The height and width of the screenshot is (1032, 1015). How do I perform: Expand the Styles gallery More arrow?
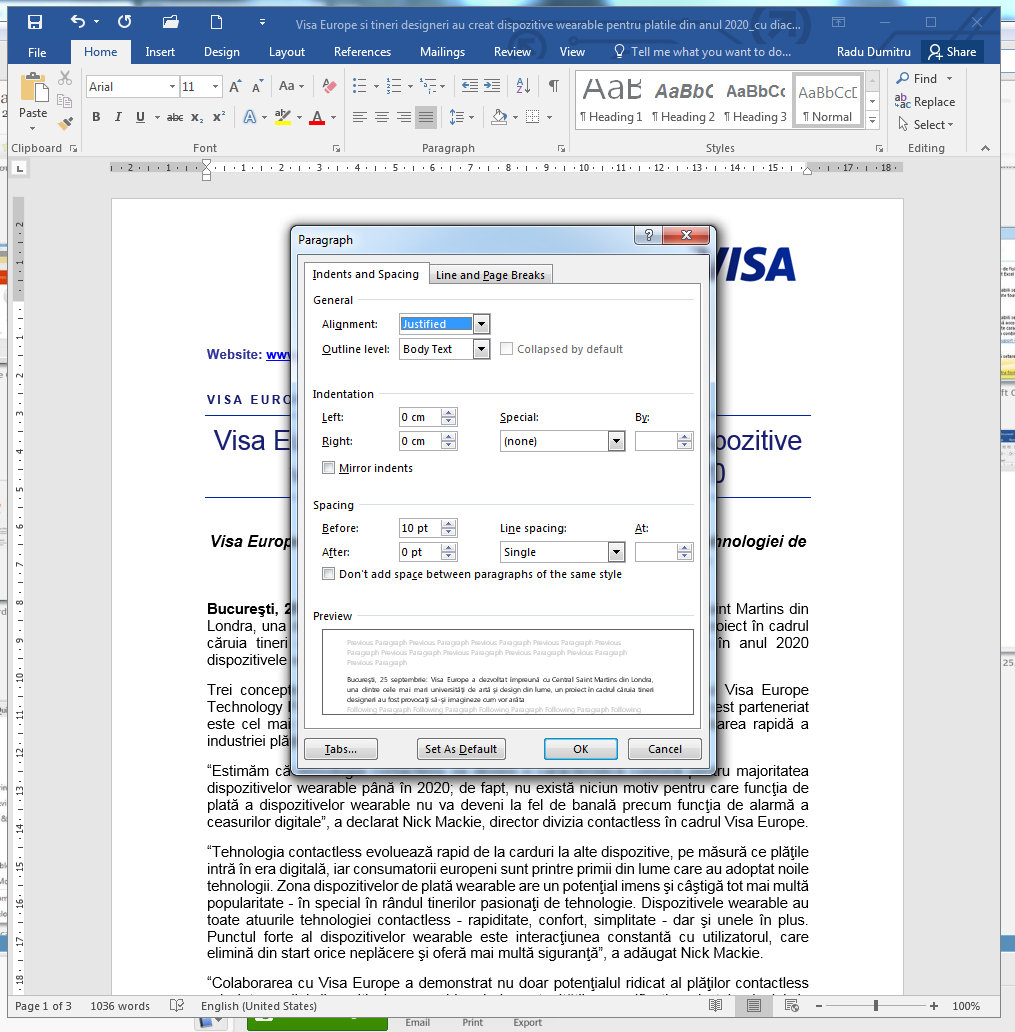tap(873, 120)
